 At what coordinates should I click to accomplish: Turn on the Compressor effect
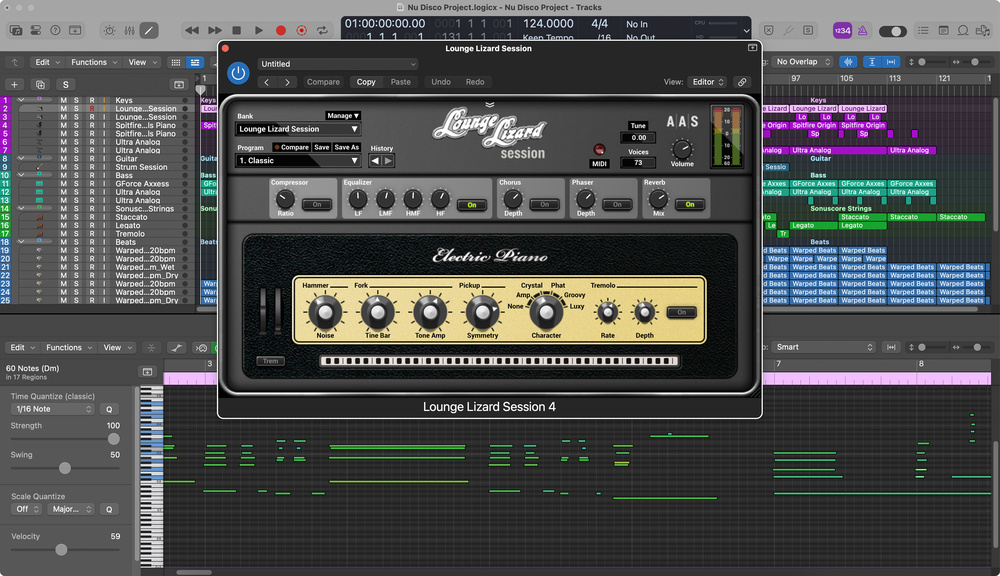(317, 205)
